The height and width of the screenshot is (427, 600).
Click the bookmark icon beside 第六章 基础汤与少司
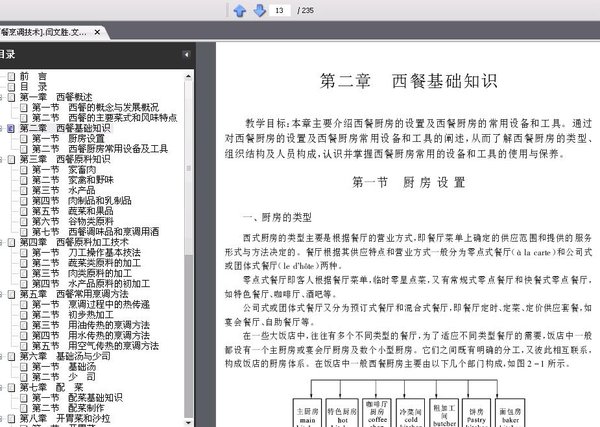pyautogui.click(x=11, y=356)
